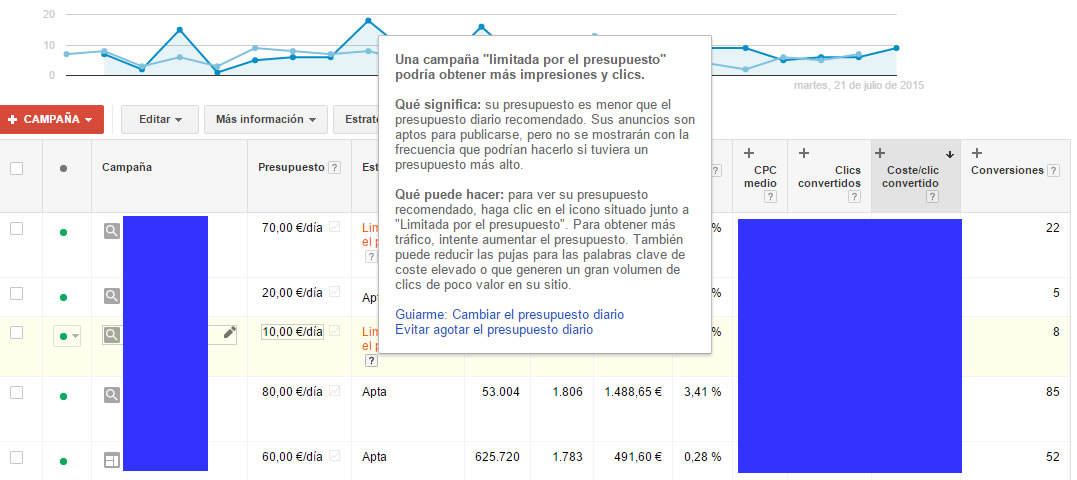Click the 80,00 €/día budget value
The height and width of the screenshot is (480, 1077).
click(292, 392)
